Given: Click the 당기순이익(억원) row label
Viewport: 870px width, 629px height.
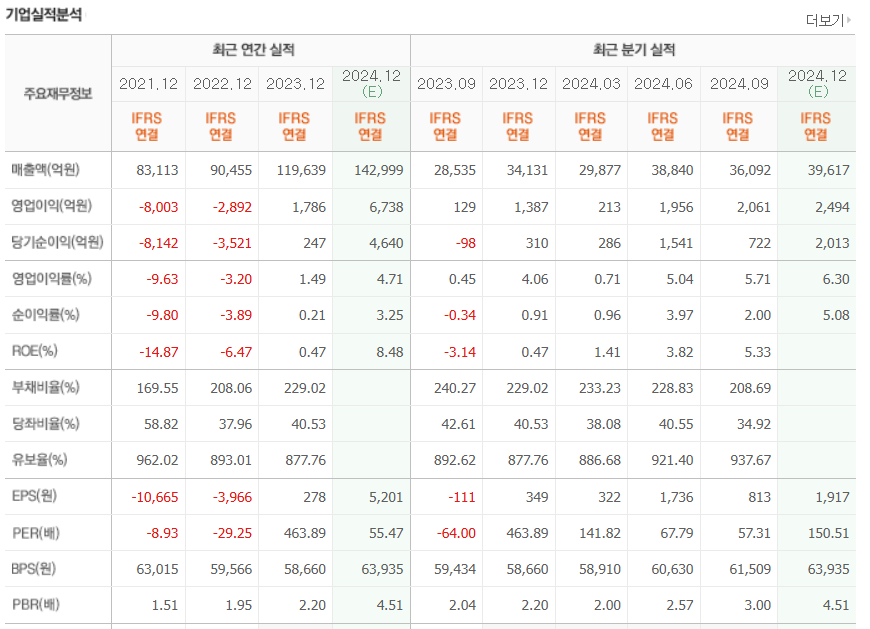Looking at the screenshot, I should (56, 243).
